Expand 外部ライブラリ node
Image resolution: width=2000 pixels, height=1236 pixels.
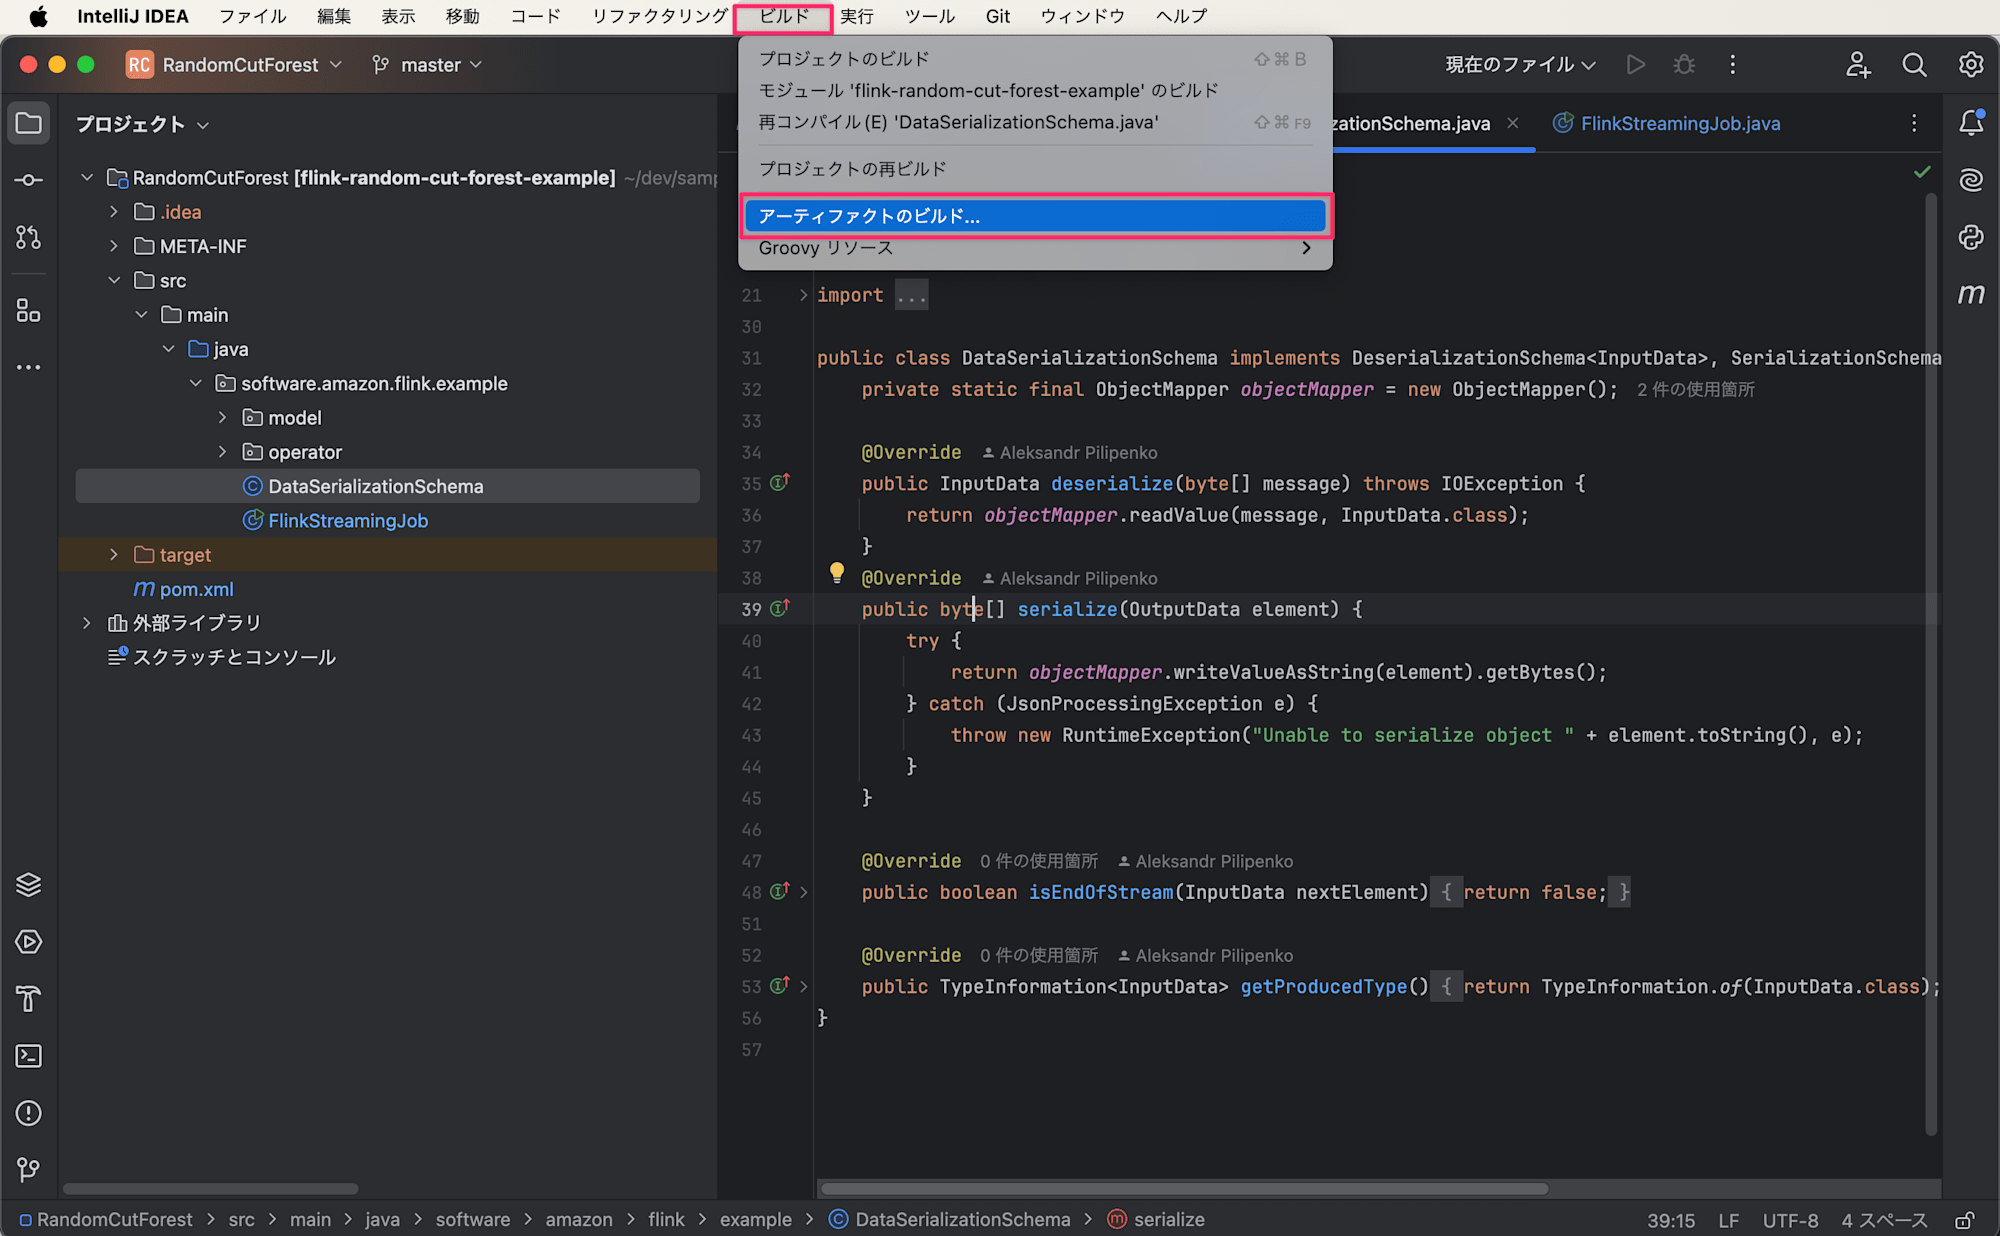(87, 623)
